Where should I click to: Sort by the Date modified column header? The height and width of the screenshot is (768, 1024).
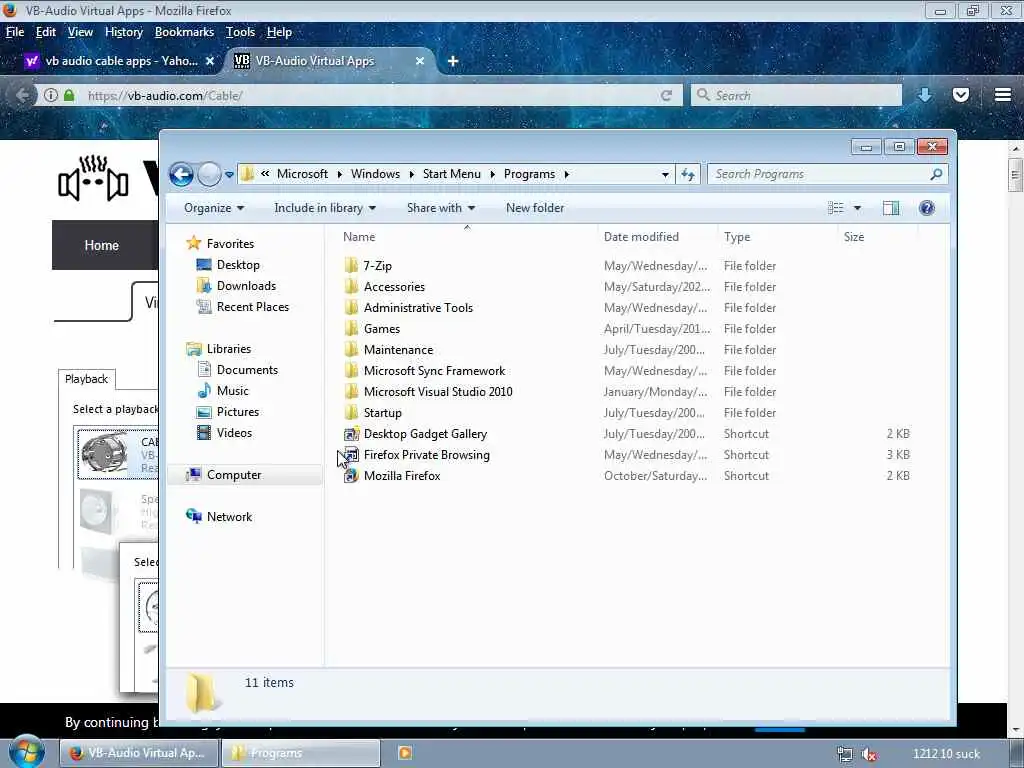641,236
